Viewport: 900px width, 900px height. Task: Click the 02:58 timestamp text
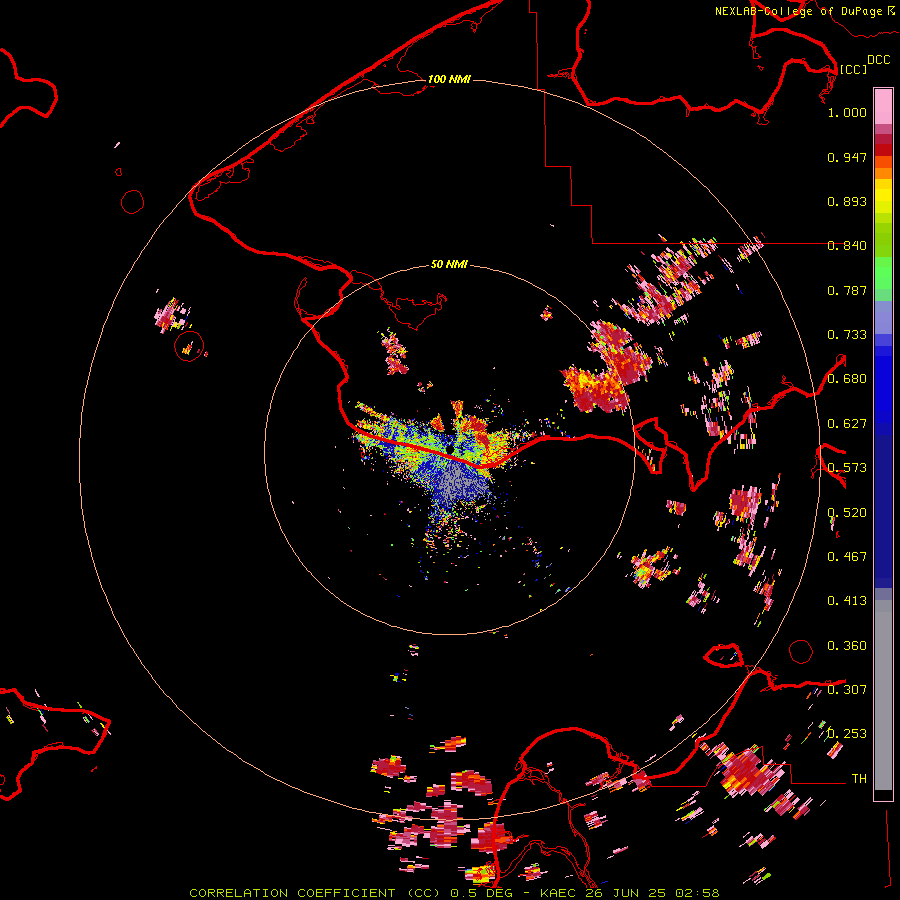tap(697, 893)
